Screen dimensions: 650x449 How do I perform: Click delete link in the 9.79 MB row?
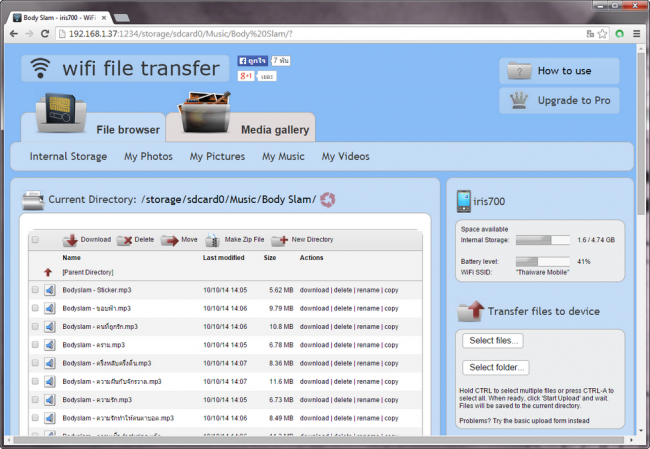(x=343, y=308)
